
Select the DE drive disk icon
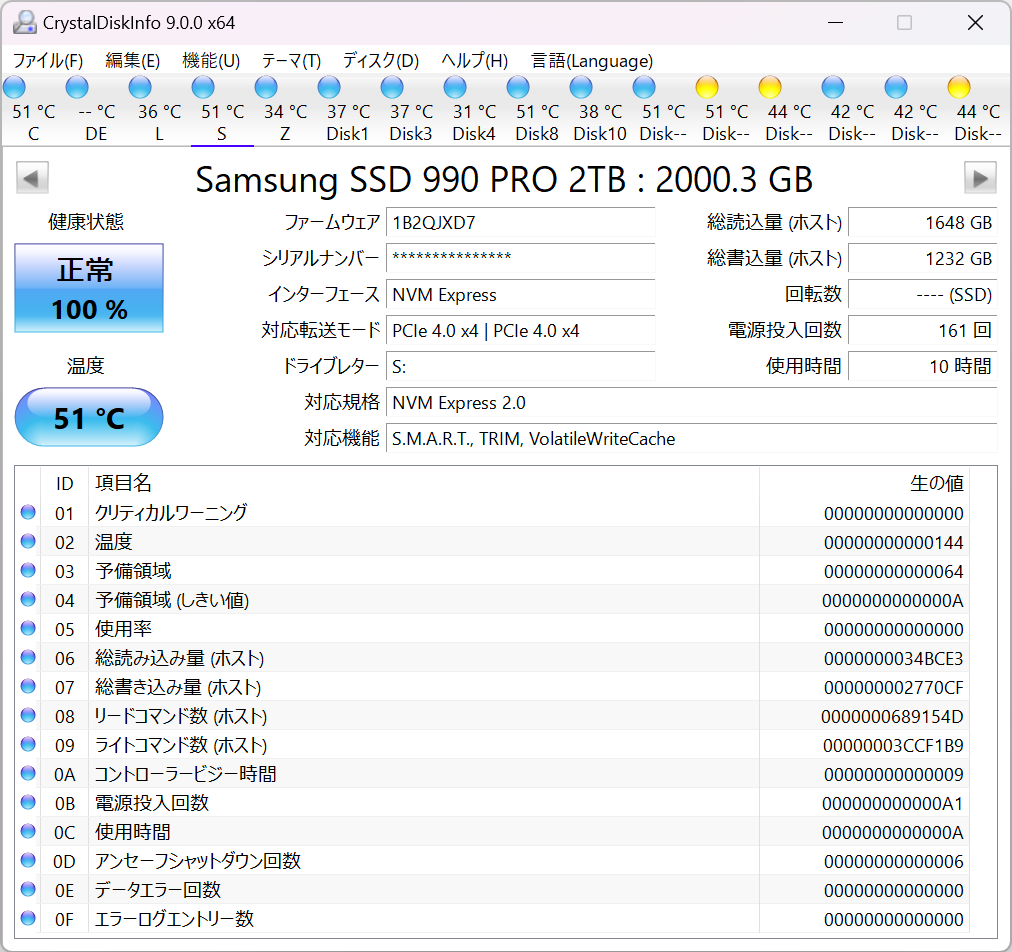point(77,88)
